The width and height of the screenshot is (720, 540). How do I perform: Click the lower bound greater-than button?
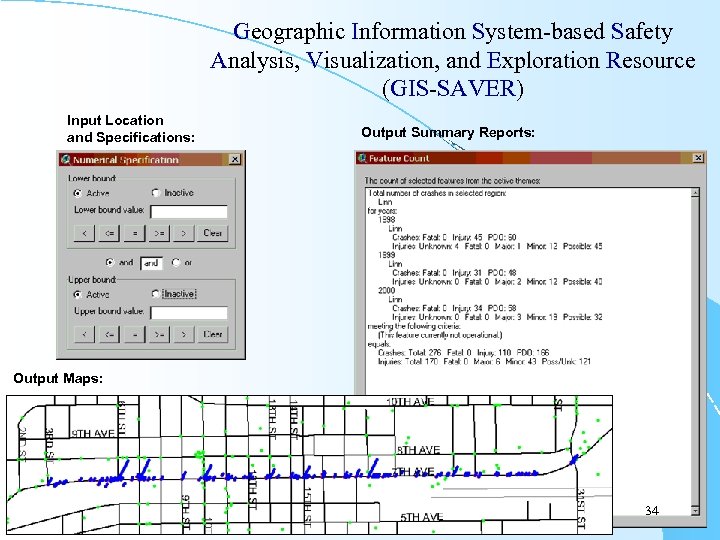click(184, 233)
